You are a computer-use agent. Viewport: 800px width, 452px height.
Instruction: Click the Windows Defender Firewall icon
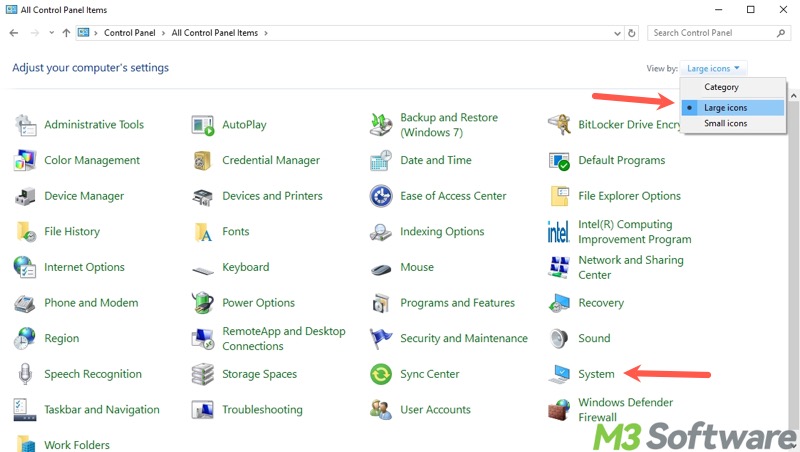(x=559, y=410)
